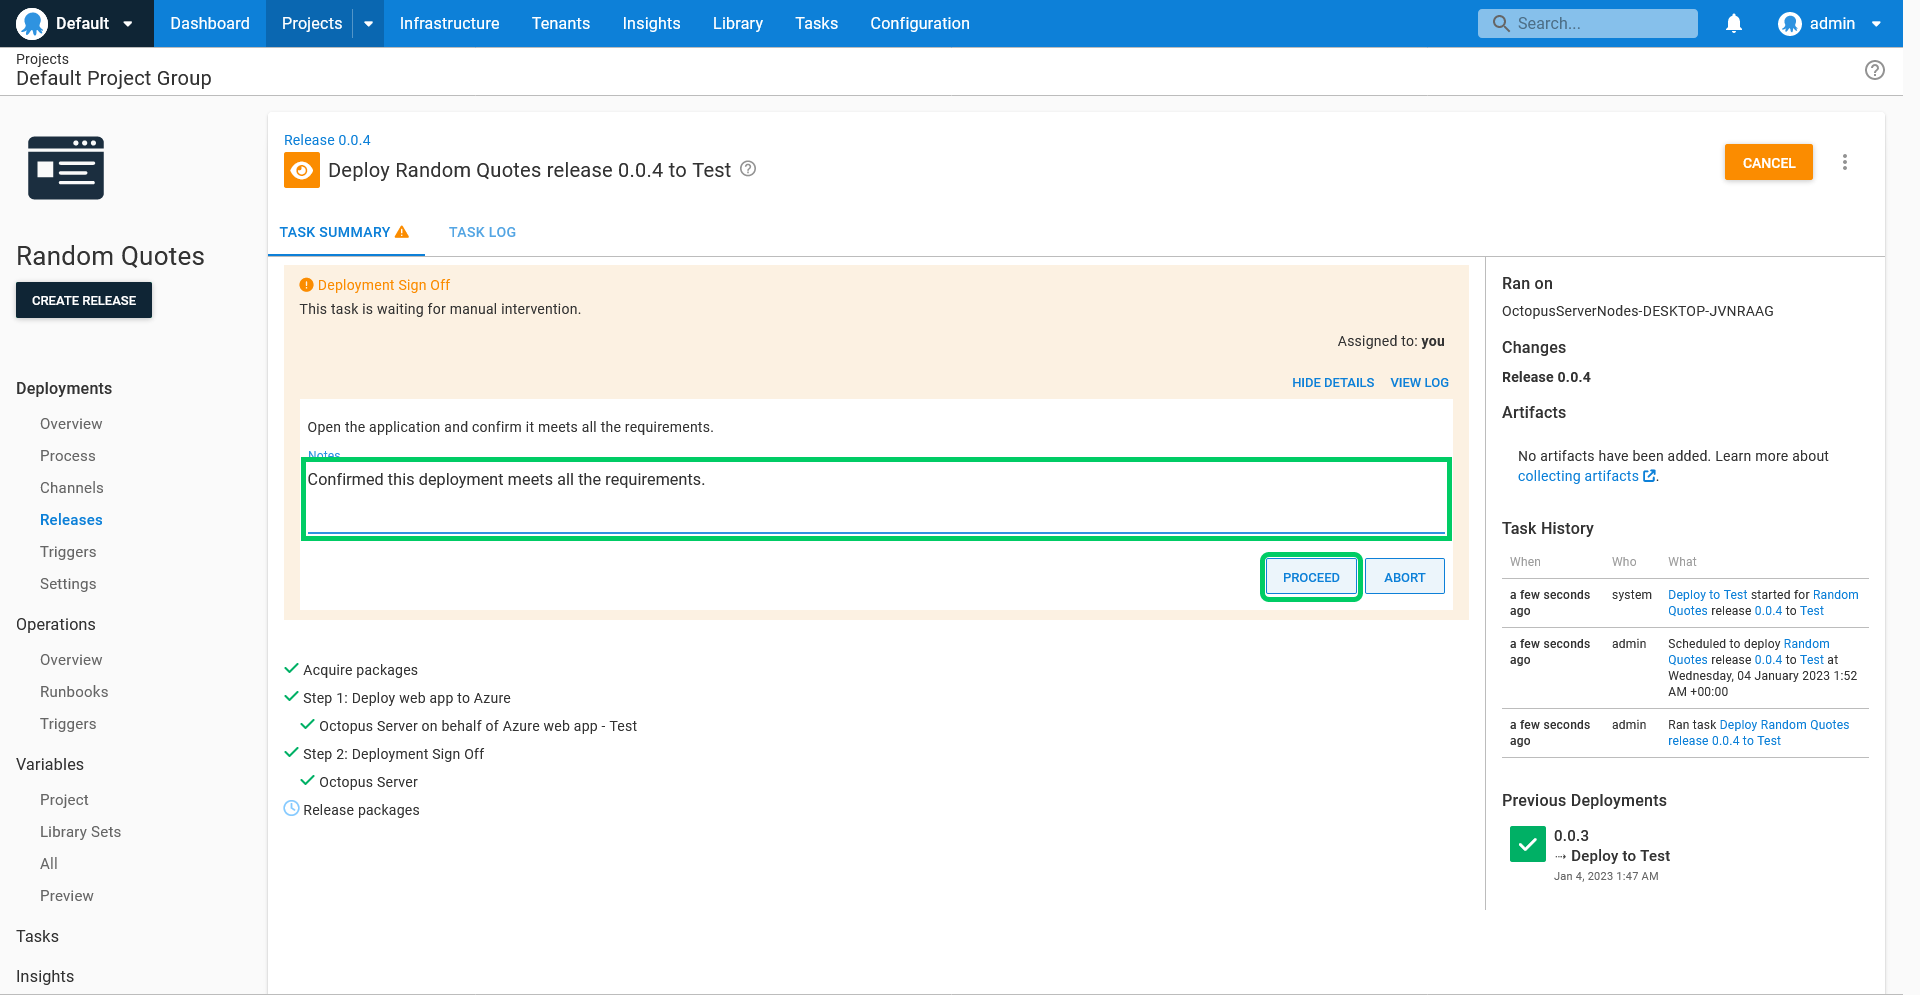Click the Create Release button
The height and width of the screenshot is (995, 1920).
[84, 300]
